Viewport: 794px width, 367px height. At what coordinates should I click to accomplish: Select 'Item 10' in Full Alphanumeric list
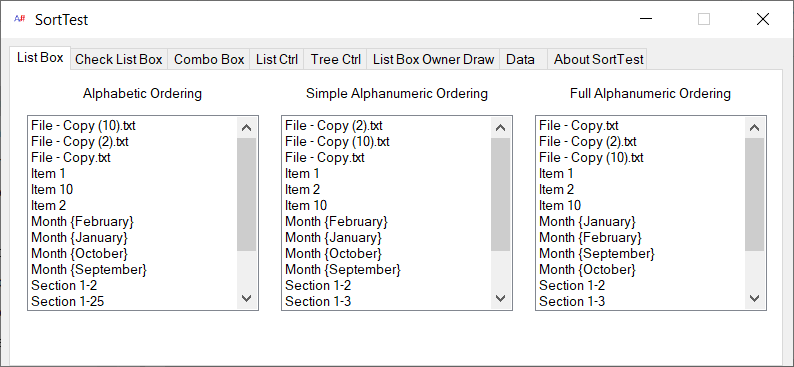click(x=641, y=206)
